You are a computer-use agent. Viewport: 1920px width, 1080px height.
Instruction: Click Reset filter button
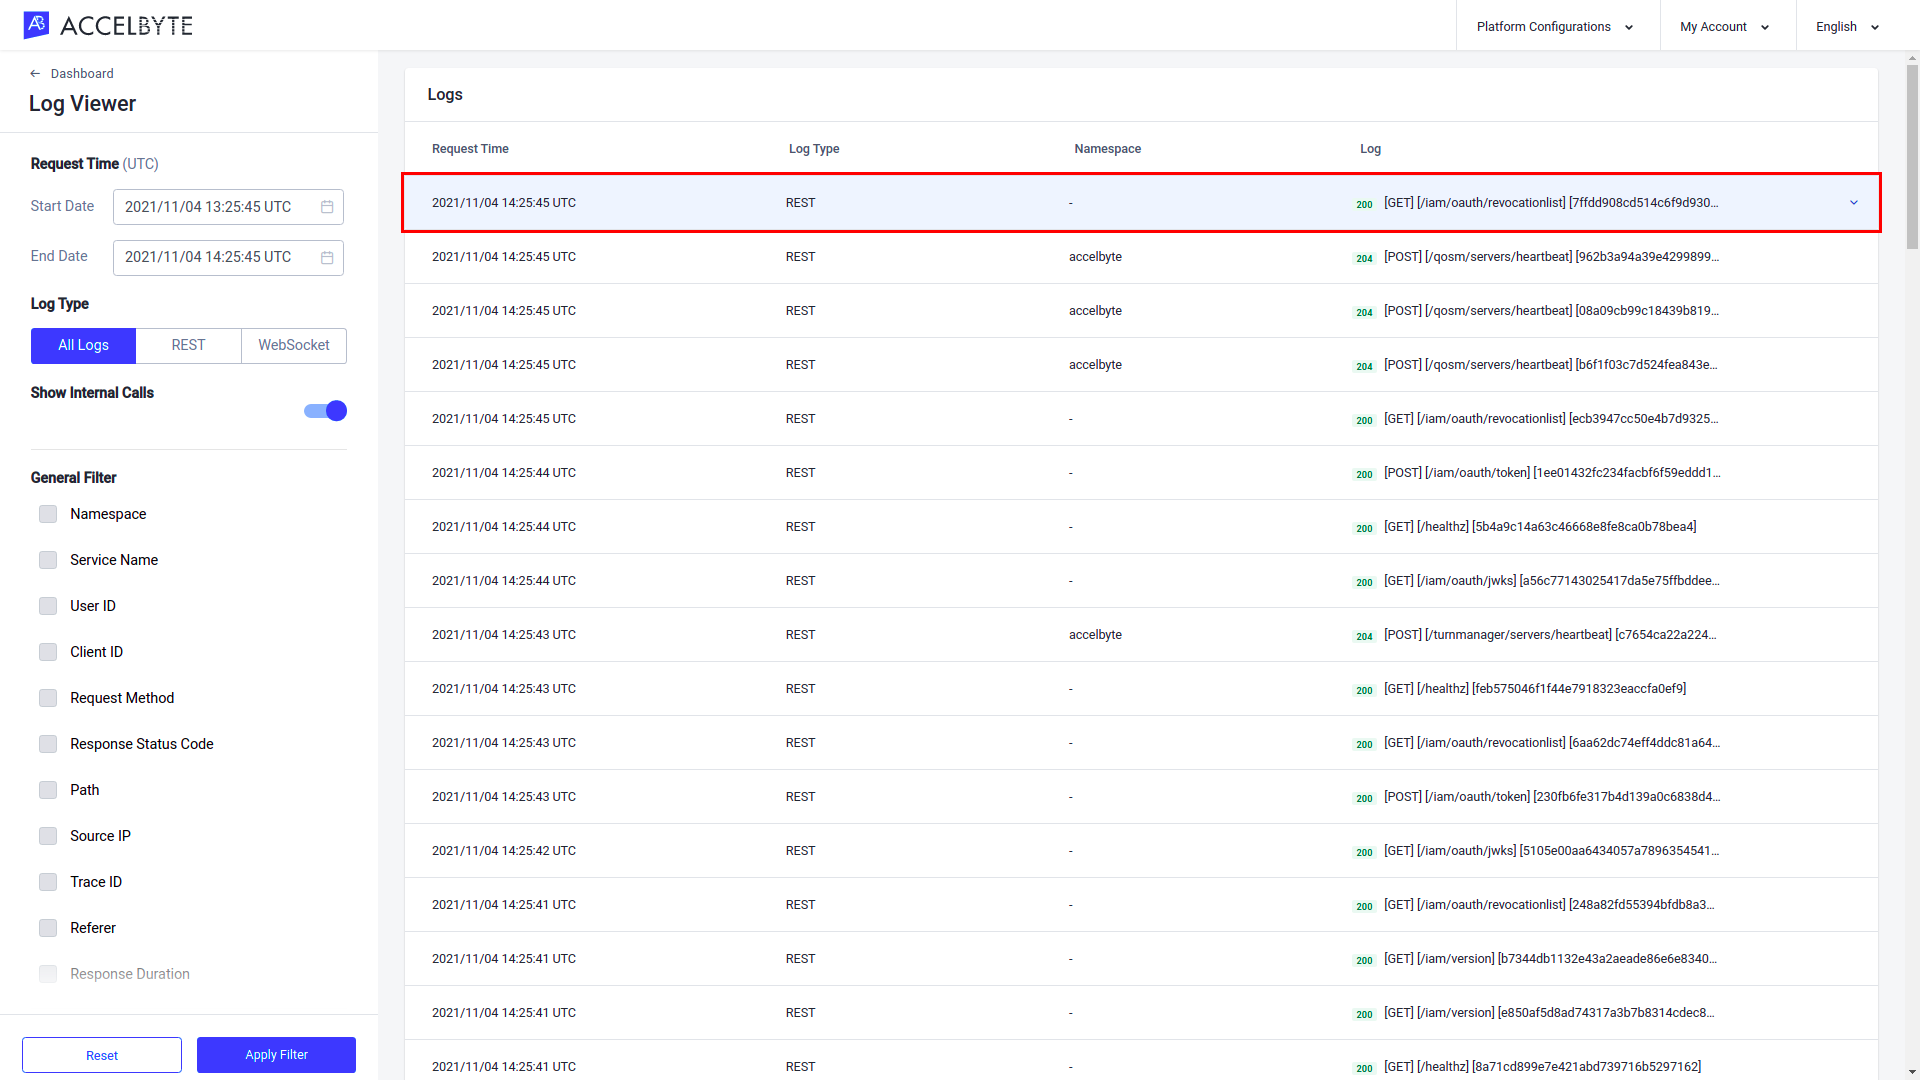(103, 1055)
